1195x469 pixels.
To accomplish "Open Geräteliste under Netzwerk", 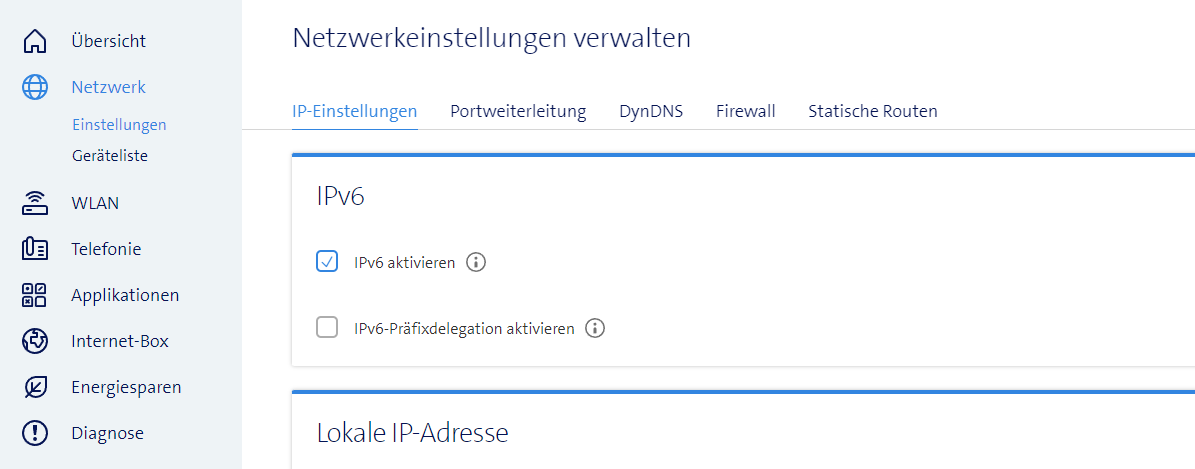I will point(110,156).
